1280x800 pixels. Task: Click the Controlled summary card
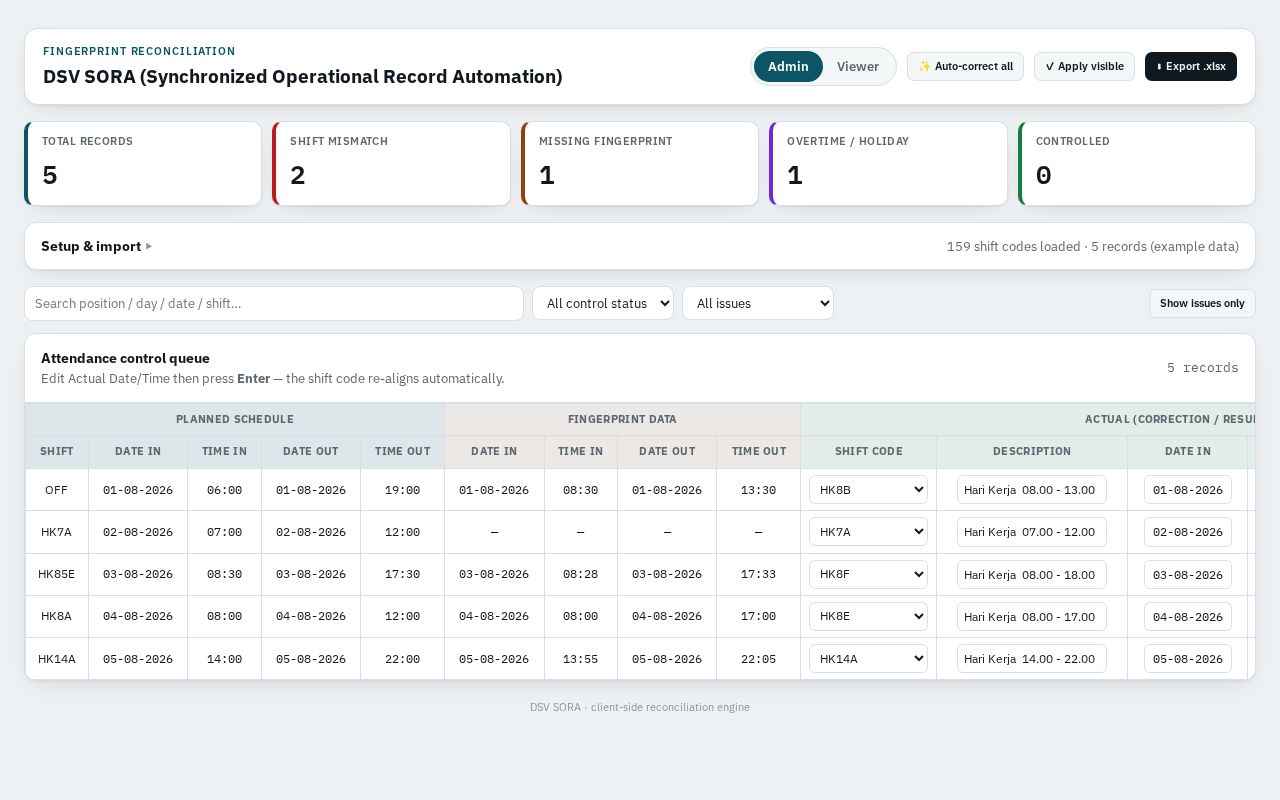click(1137, 164)
